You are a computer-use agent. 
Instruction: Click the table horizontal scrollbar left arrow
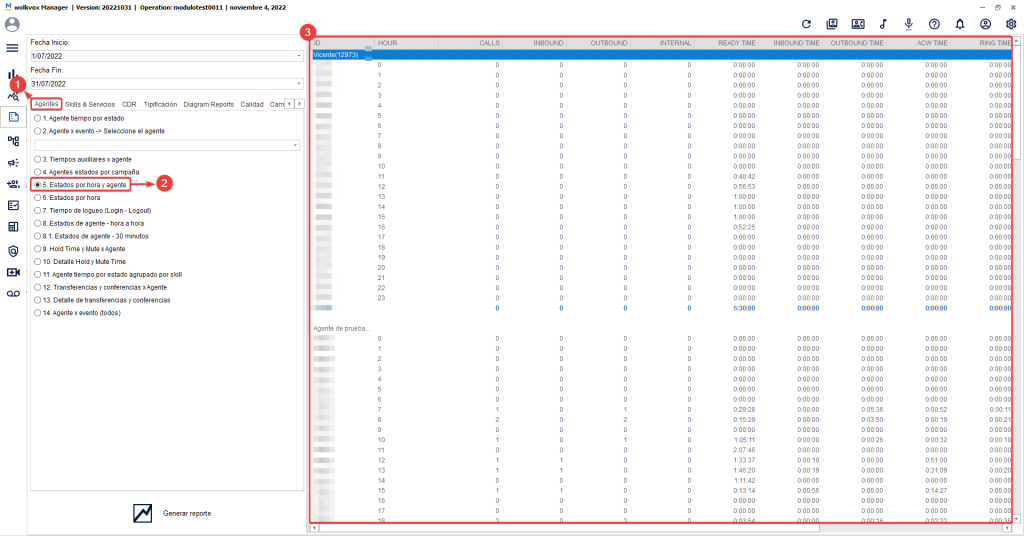pos(315,528)
